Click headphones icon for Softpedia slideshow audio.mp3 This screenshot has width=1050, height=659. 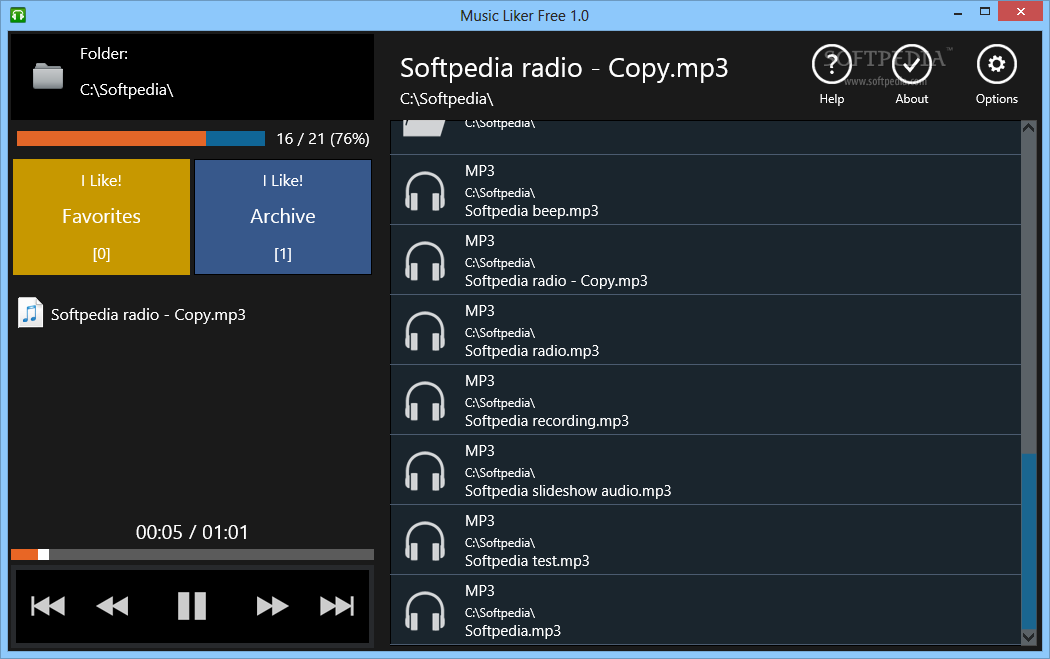click(425, 471)
